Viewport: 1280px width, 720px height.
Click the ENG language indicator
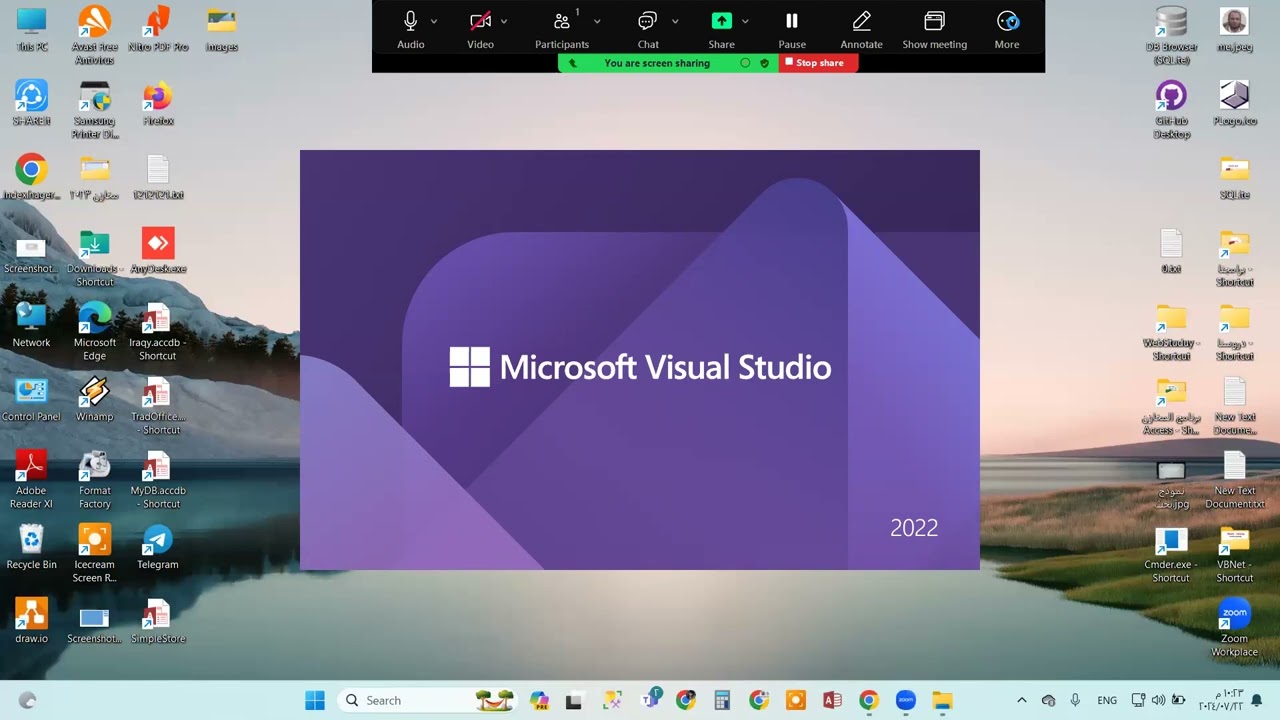tap(1107, 700)
